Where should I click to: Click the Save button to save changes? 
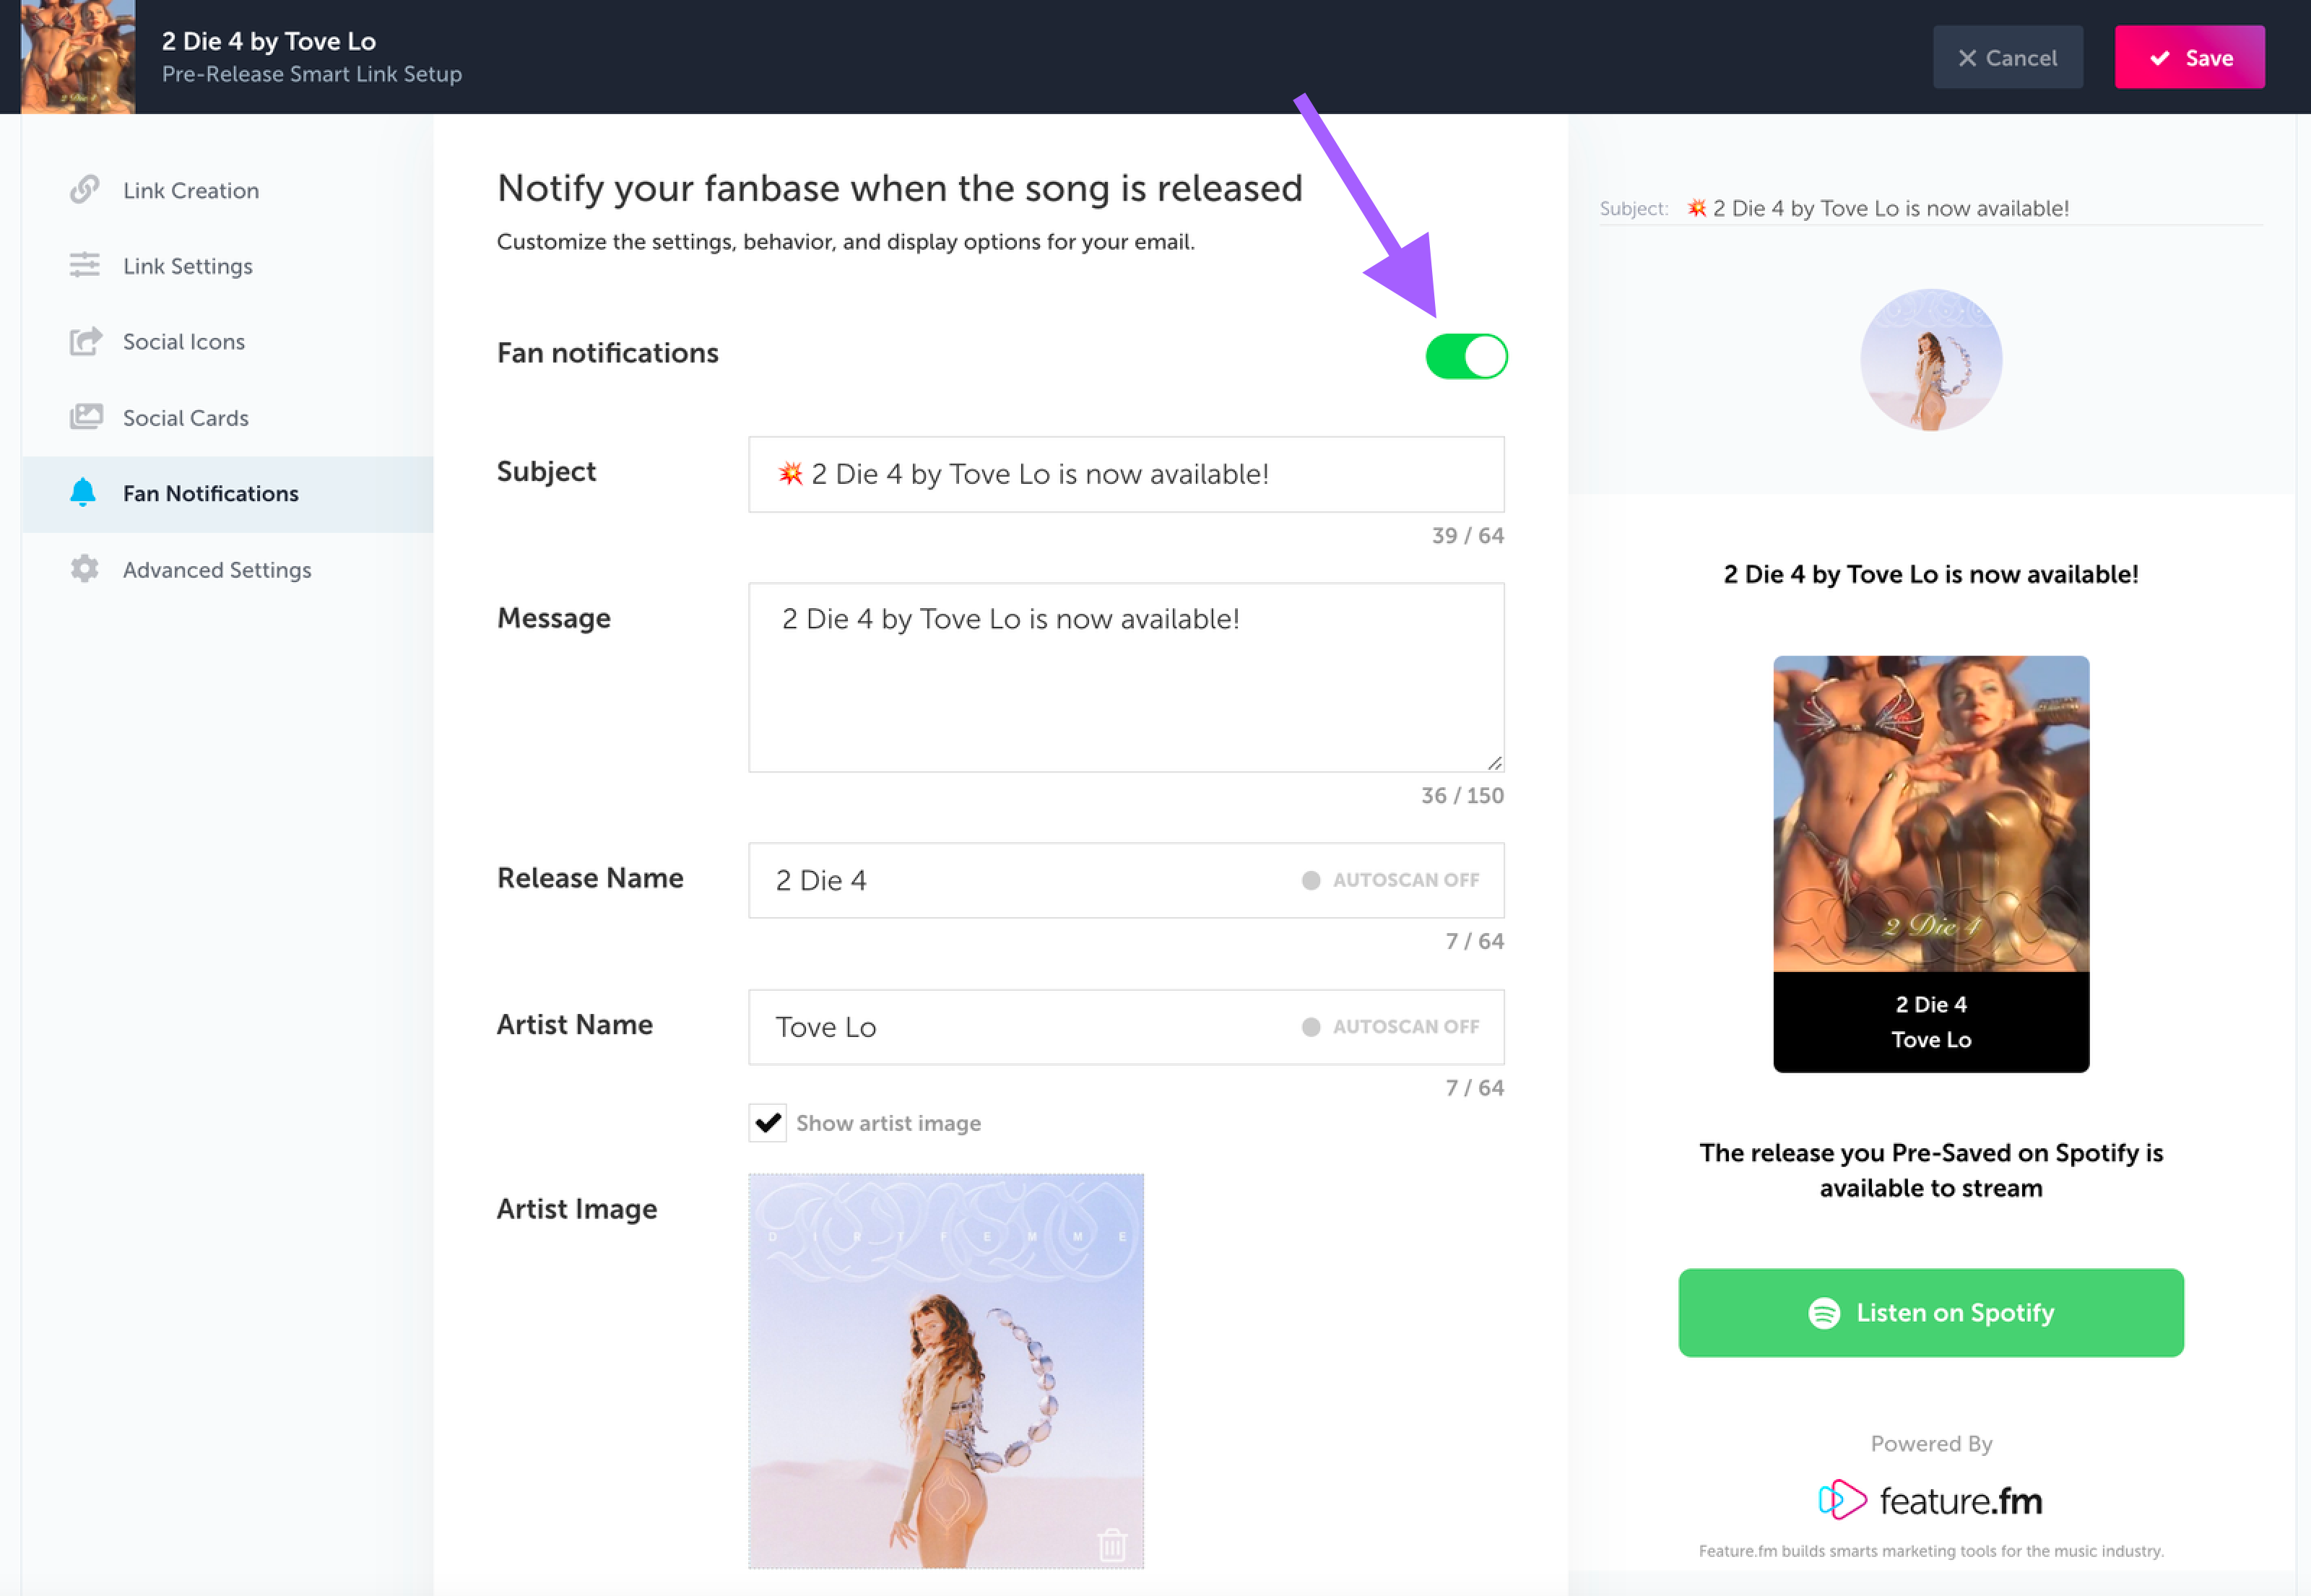point(2193,56)
